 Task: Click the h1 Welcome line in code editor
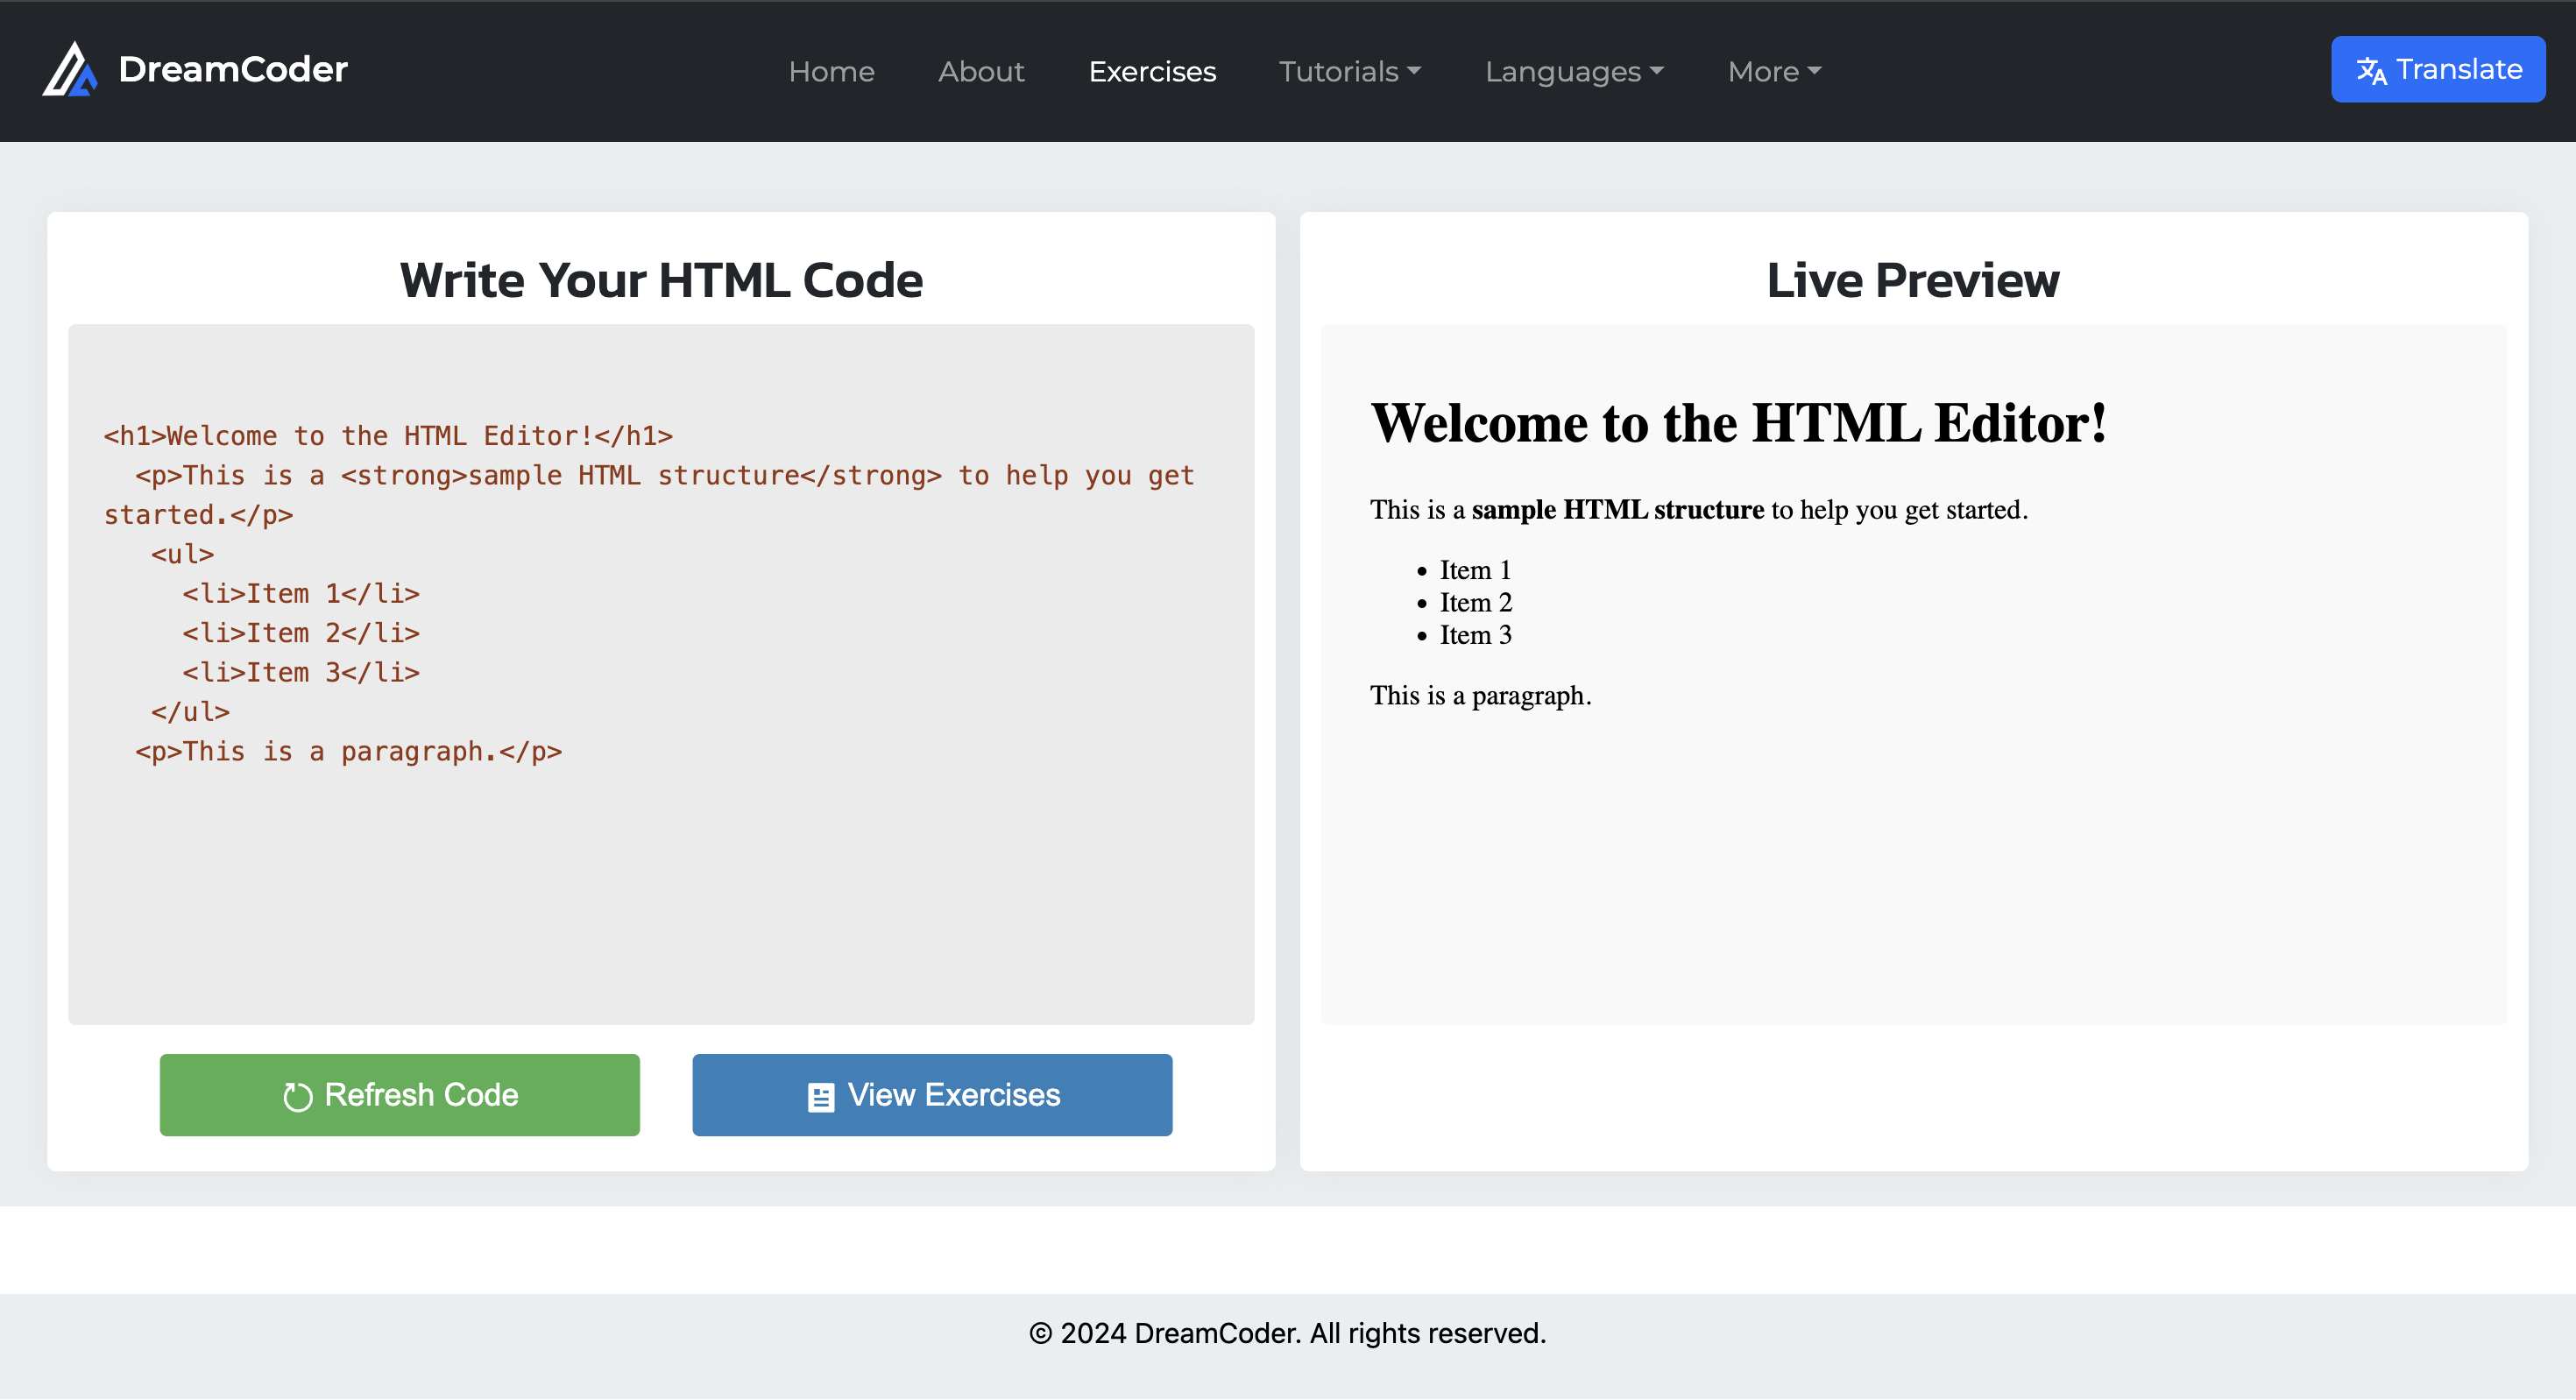coord(388,436)
